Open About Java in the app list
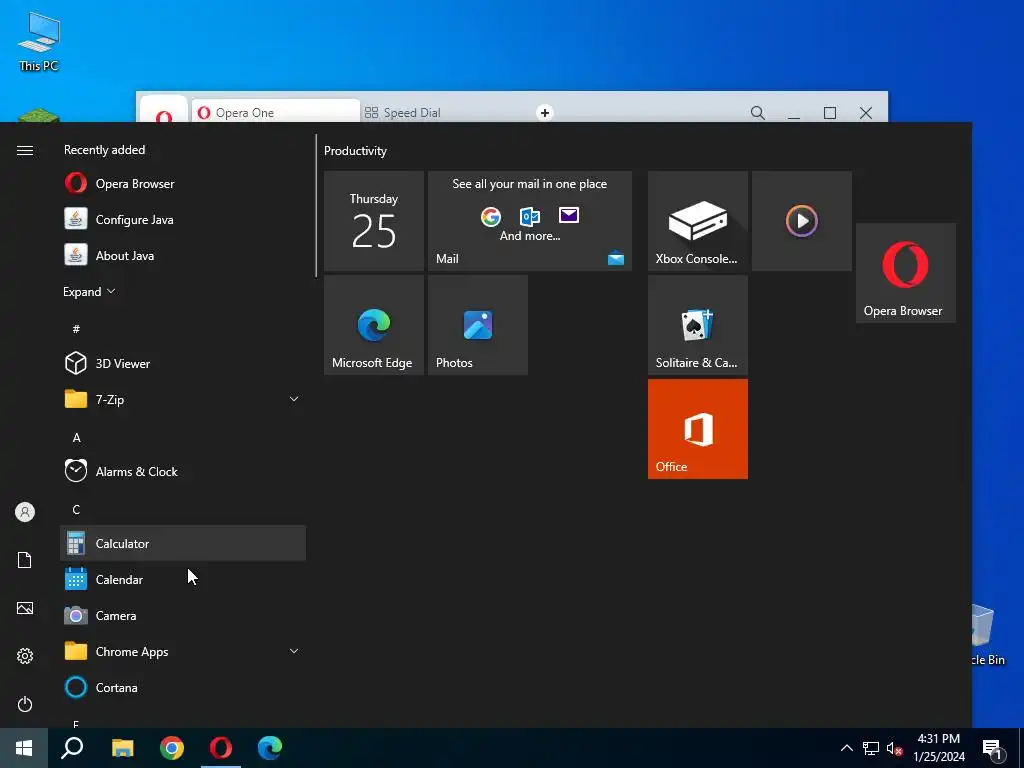 coord(183,255)
